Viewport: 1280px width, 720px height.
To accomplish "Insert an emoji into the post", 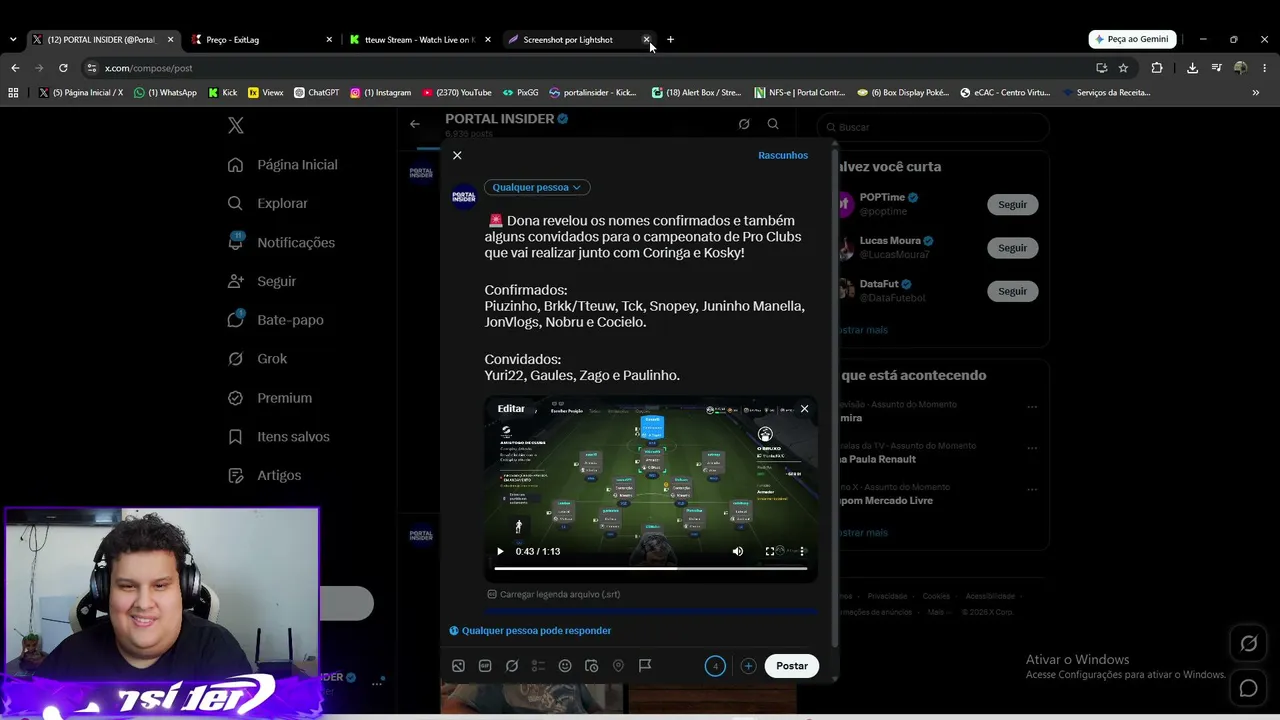I will coord(565,666).
